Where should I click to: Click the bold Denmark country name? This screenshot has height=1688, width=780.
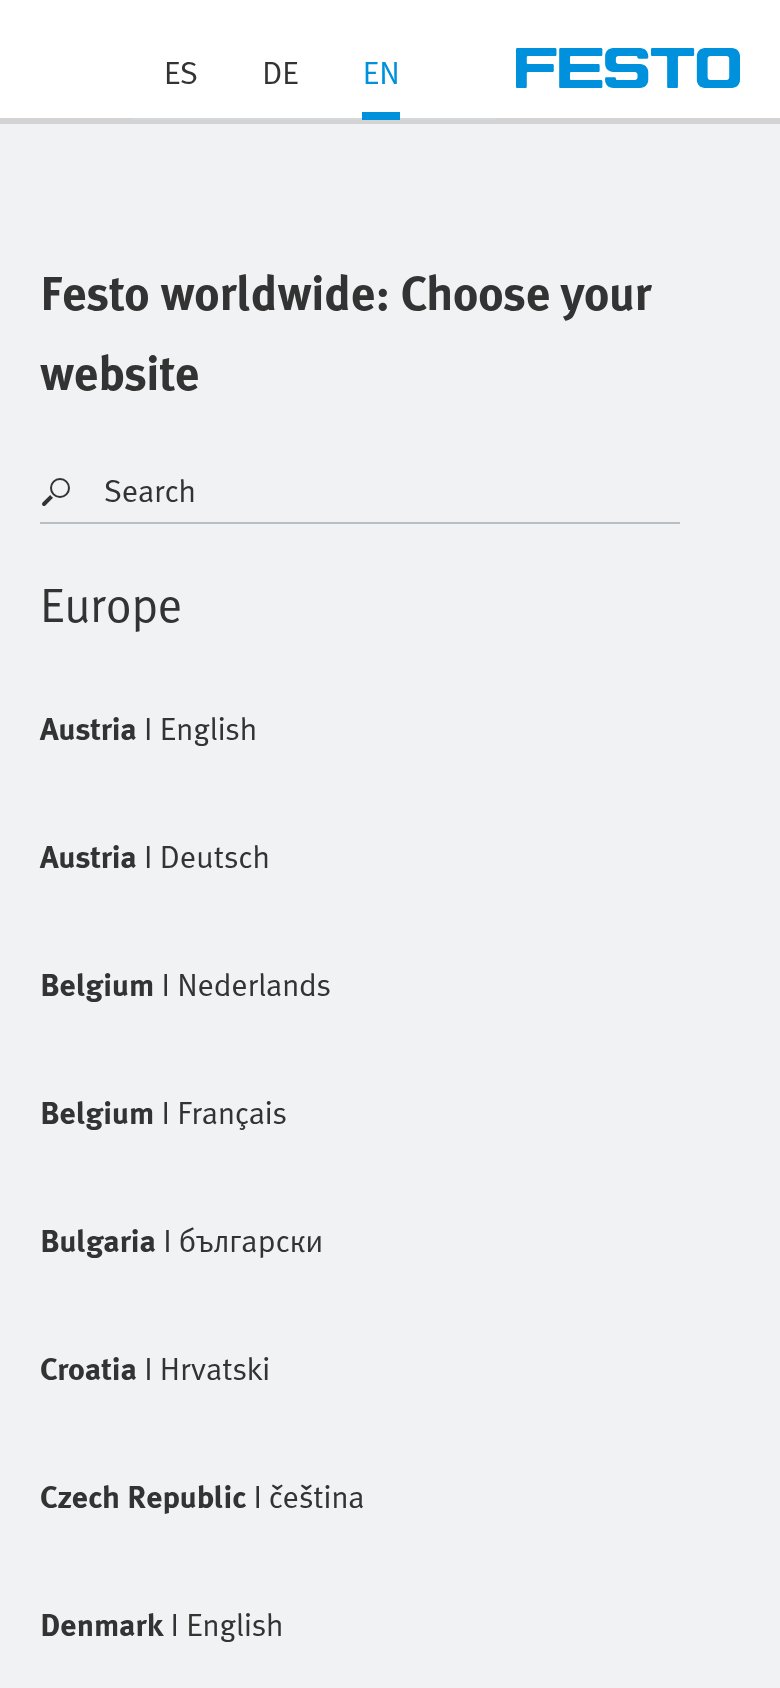[x=102, y=1626]
